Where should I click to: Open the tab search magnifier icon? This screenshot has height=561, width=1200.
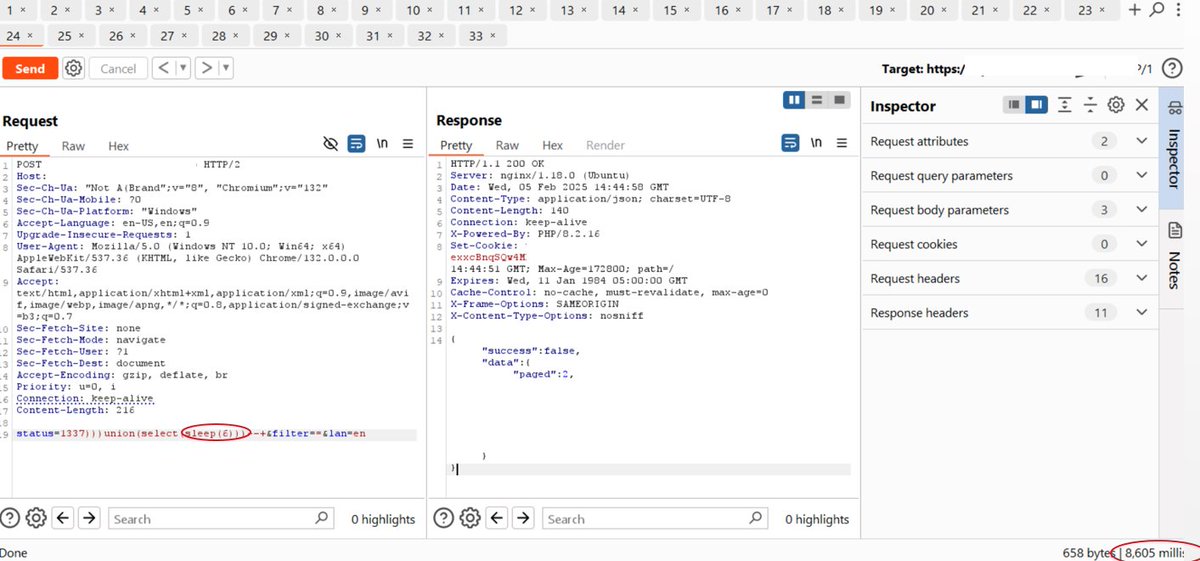click(1157, 10)
